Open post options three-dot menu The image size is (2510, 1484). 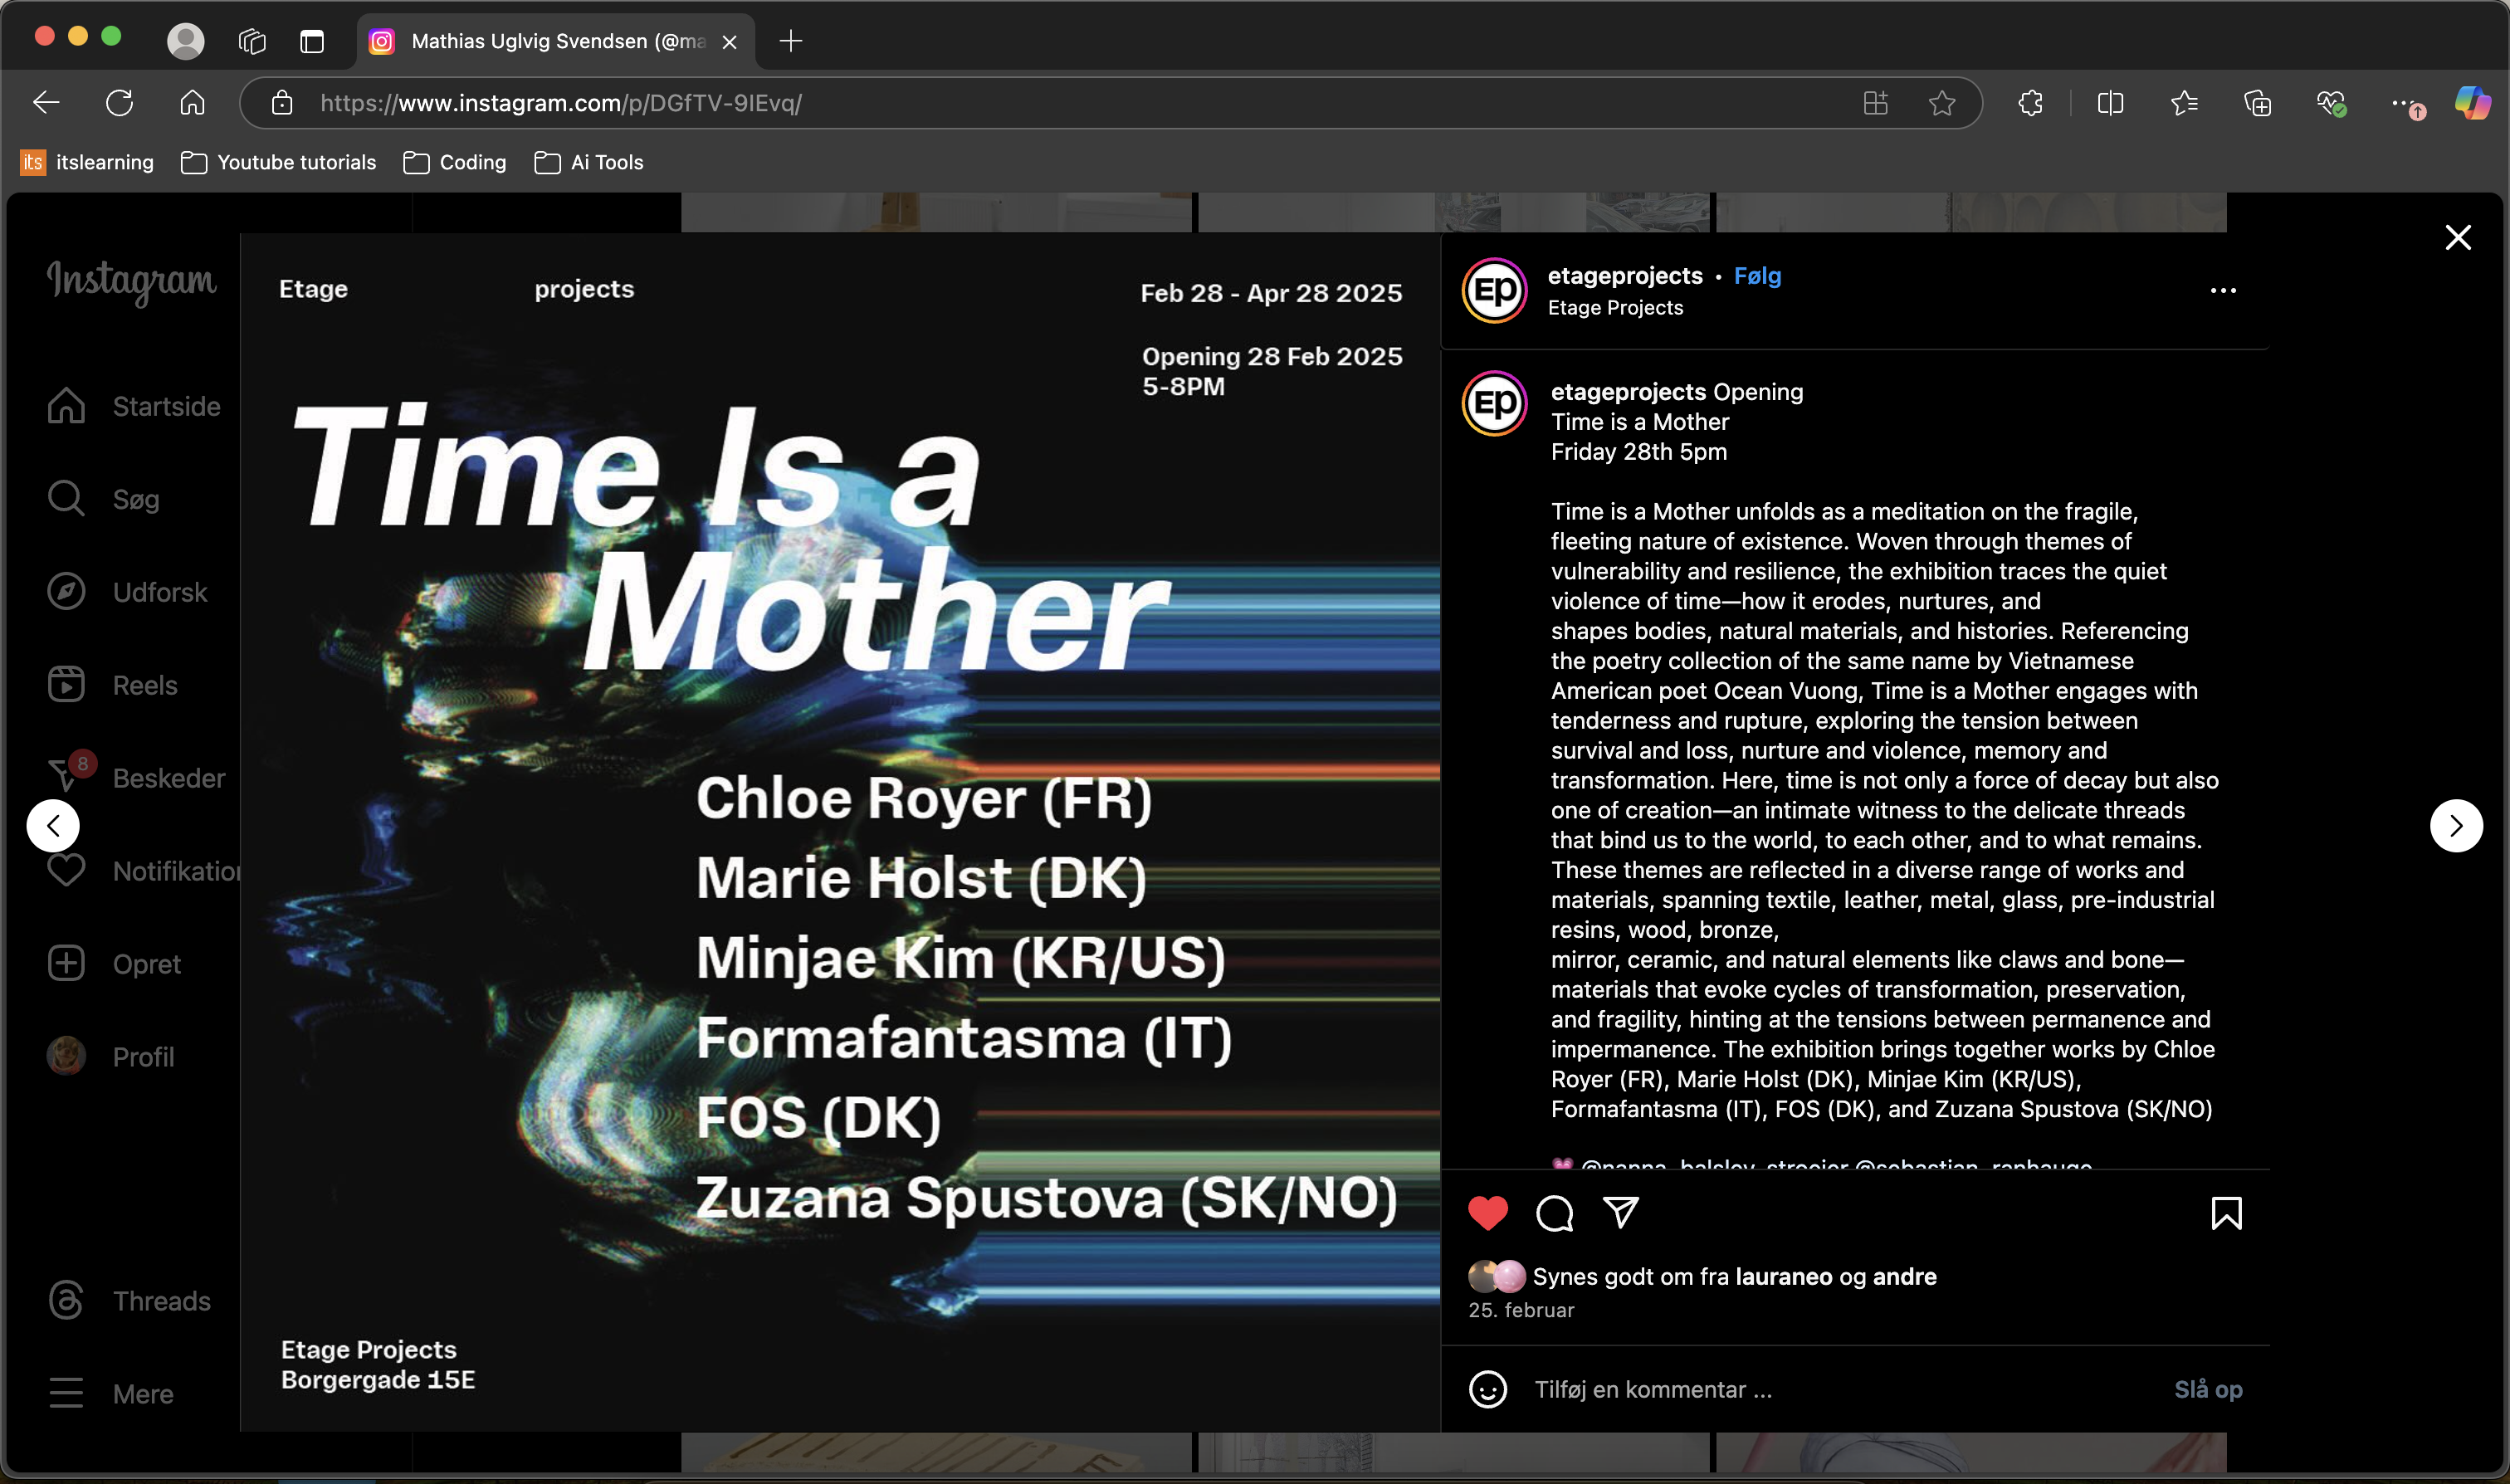pos(2222,290)
